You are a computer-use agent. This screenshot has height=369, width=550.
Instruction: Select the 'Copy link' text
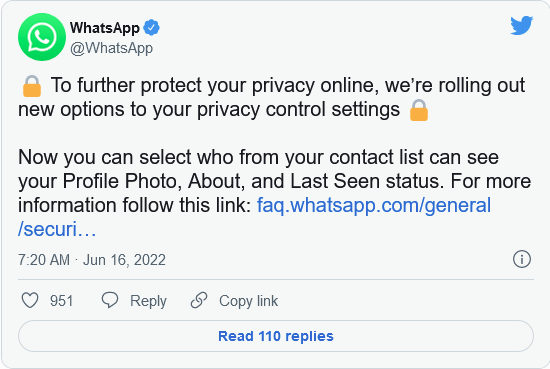coord(249,301)
